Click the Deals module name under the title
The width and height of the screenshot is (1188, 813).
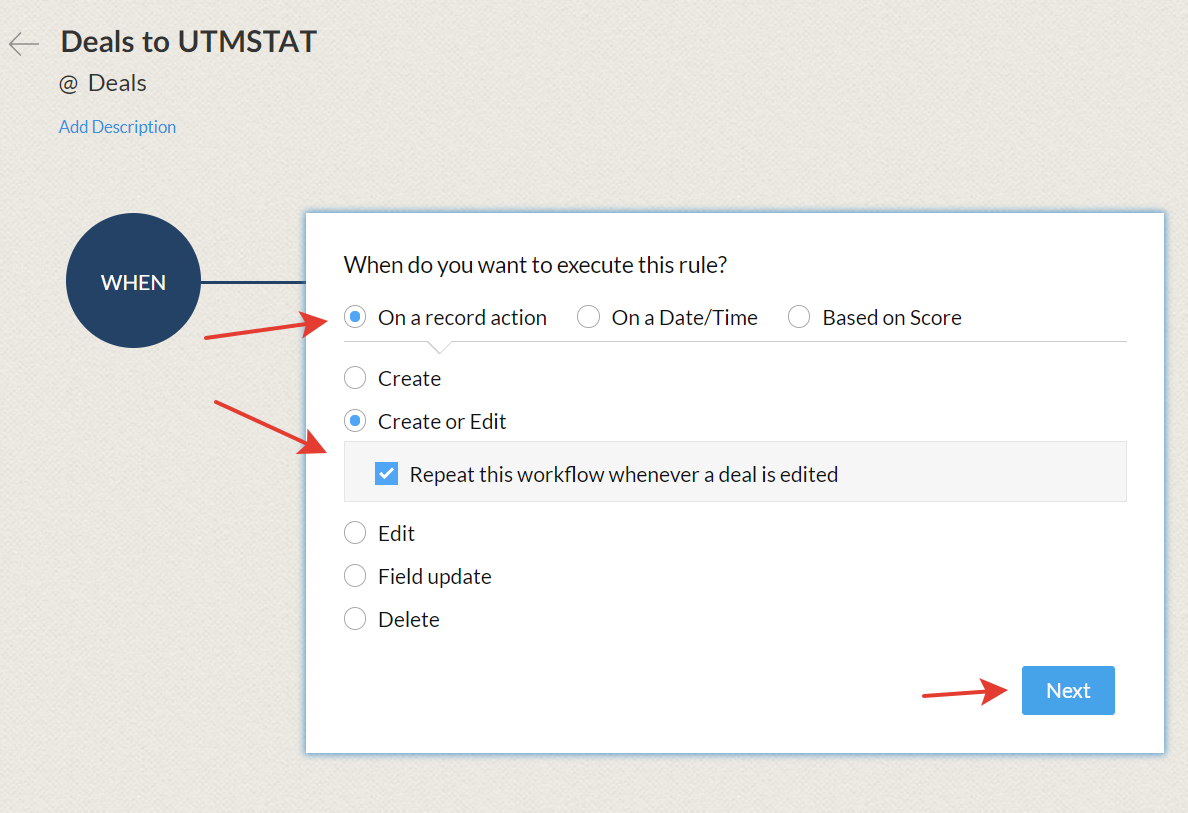pyautogui.click(x=117, y=84)
